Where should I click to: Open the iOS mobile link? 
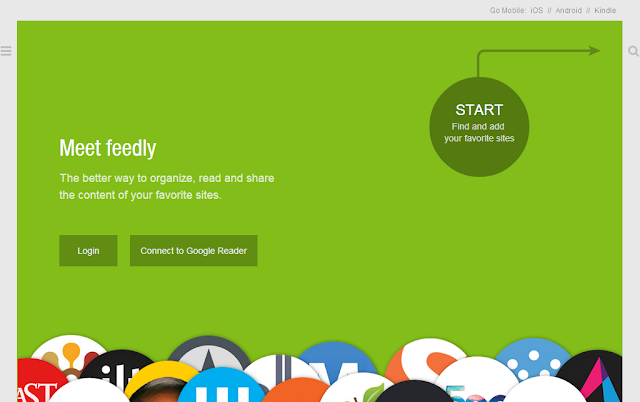tap(536, 11)
